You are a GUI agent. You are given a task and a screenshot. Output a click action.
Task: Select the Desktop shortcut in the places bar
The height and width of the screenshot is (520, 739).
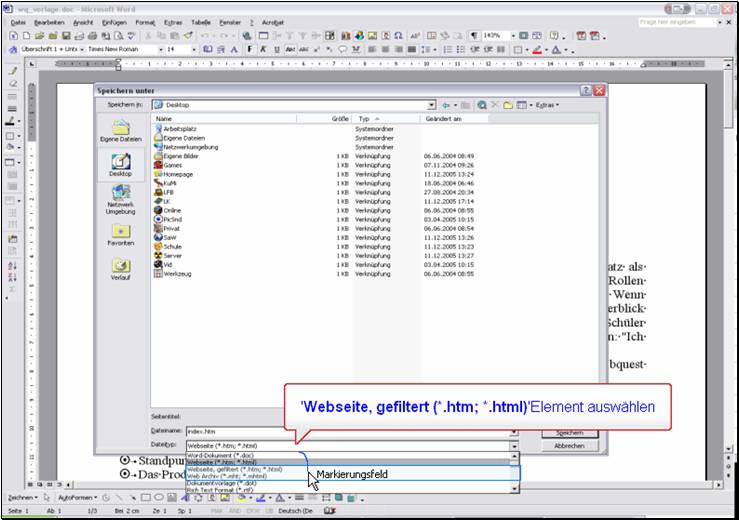coord(121,166)
